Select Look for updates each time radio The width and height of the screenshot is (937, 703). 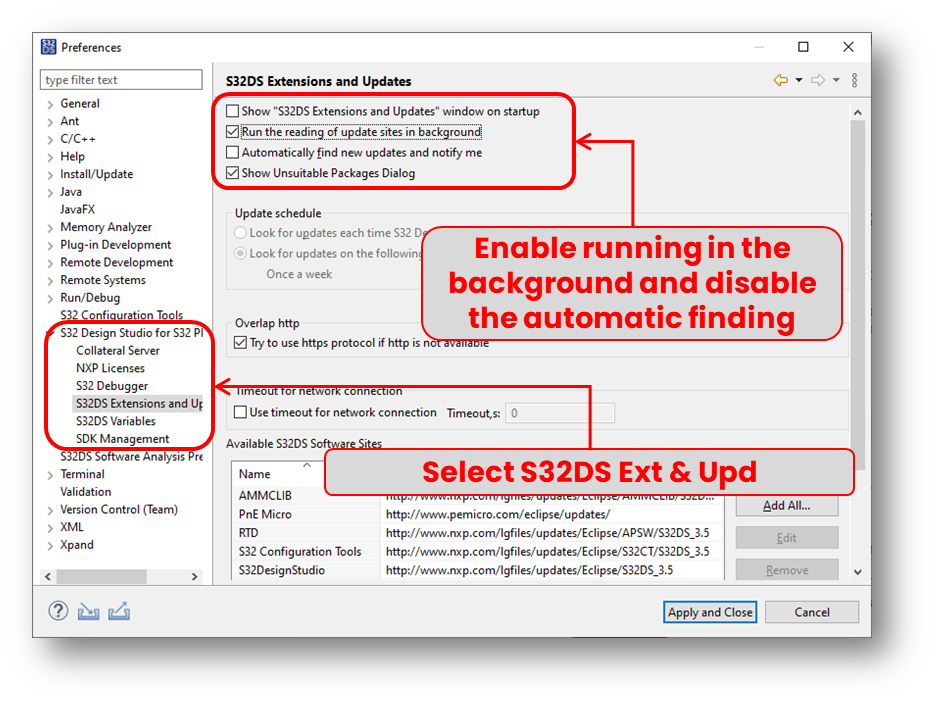coord(240,233)
